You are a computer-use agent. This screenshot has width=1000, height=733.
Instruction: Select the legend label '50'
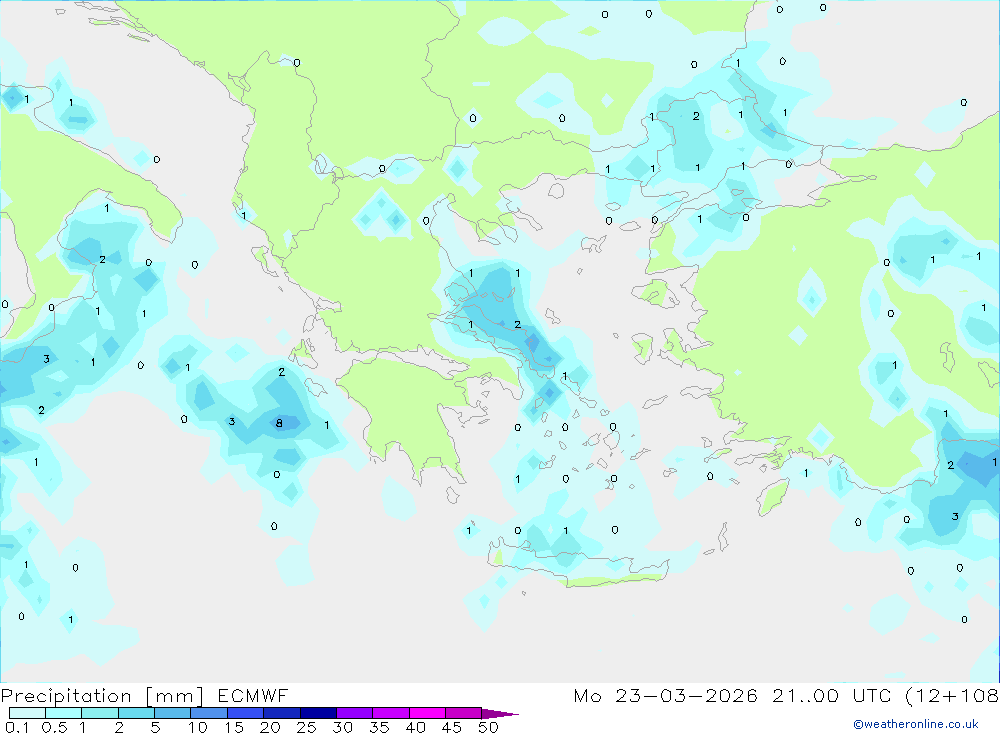[x=489, y=727]
